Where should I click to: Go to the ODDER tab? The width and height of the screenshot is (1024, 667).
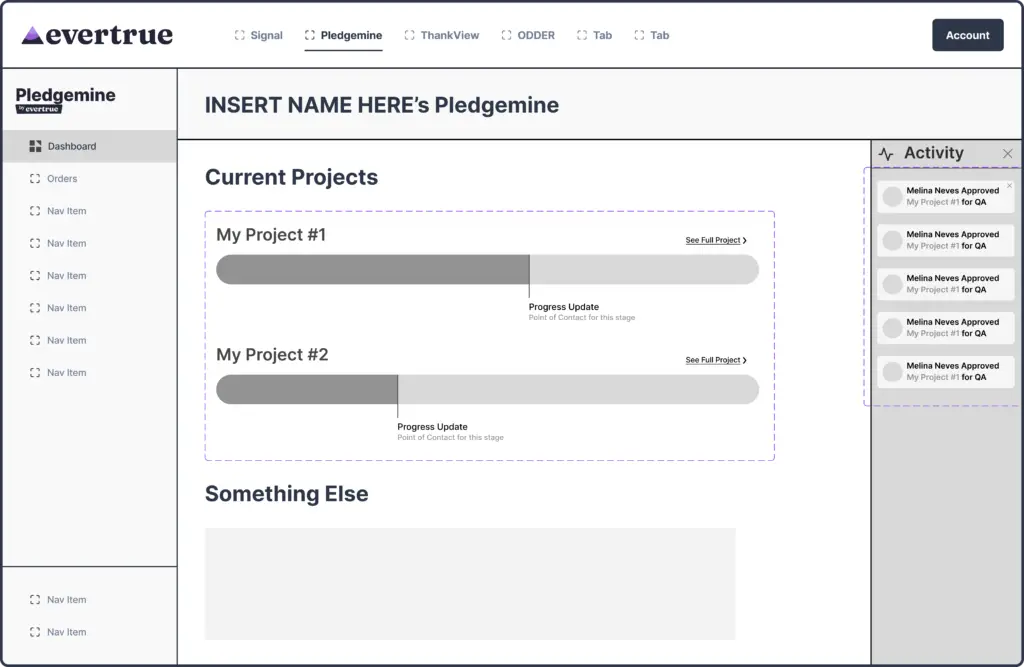point(528,35)
